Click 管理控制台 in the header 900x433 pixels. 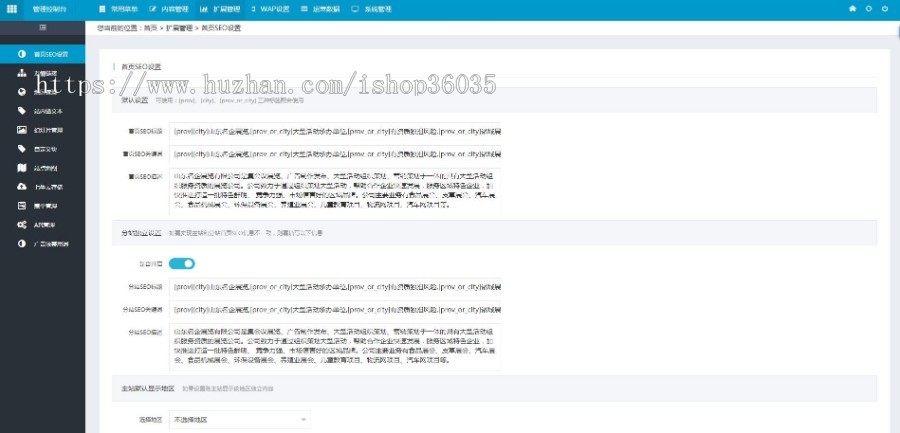[49, 9]
